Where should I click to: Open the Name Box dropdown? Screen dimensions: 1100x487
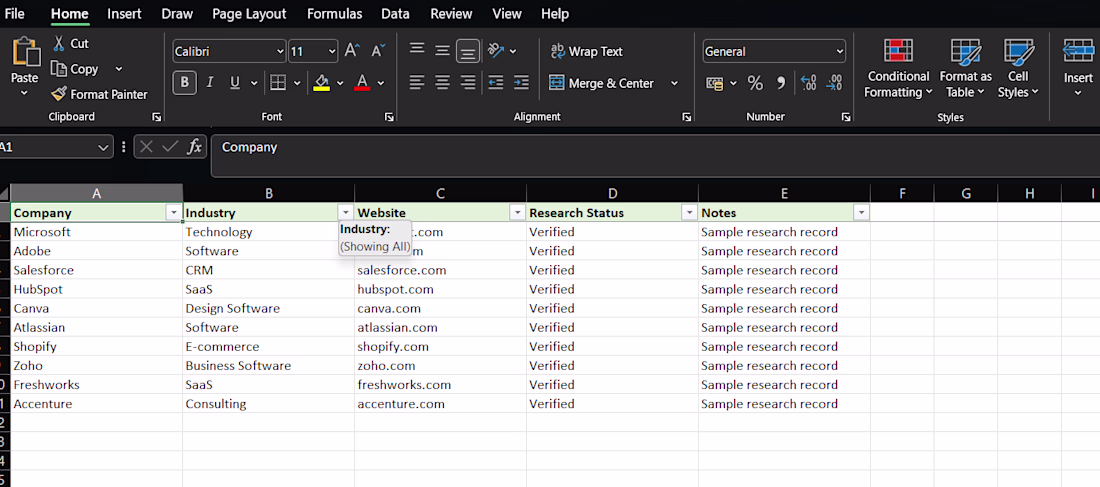pyautogui.click(x=103, y=147)
